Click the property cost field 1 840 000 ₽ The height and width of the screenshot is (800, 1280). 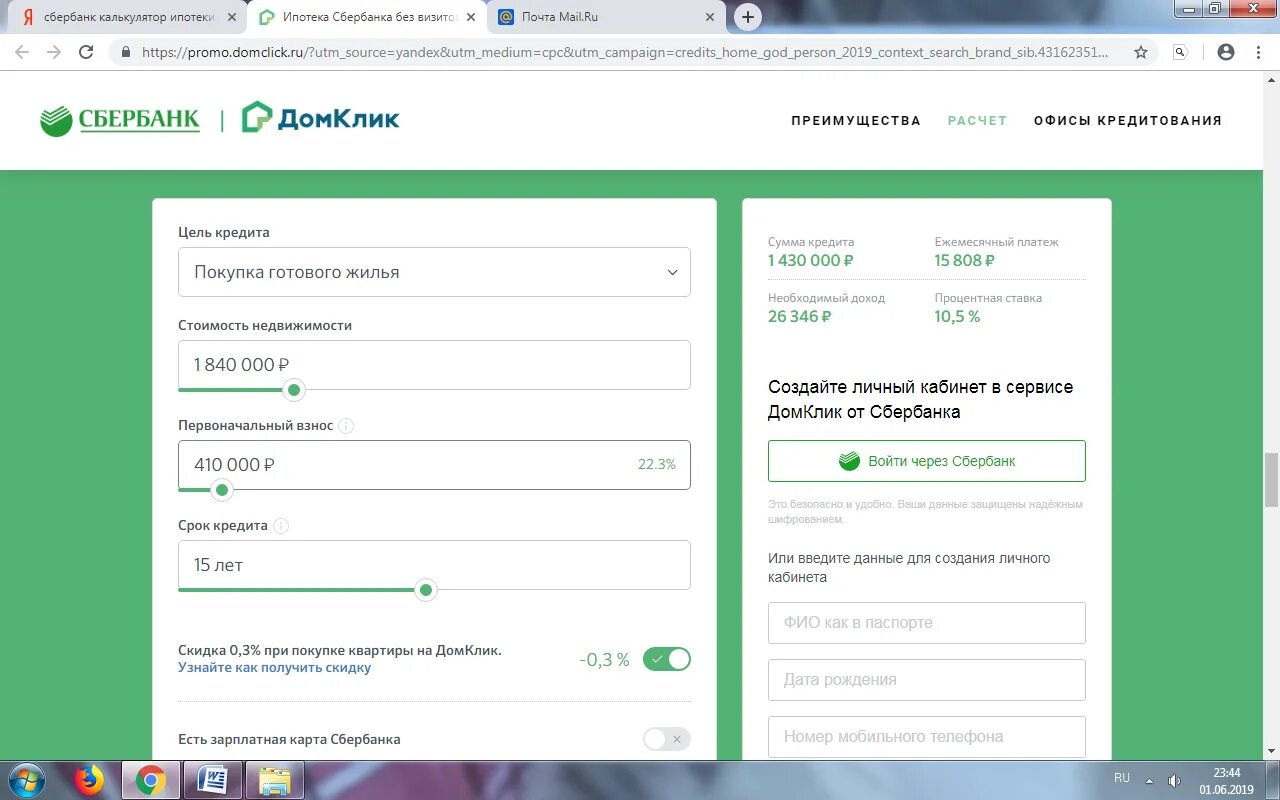(x=434, y=365)
